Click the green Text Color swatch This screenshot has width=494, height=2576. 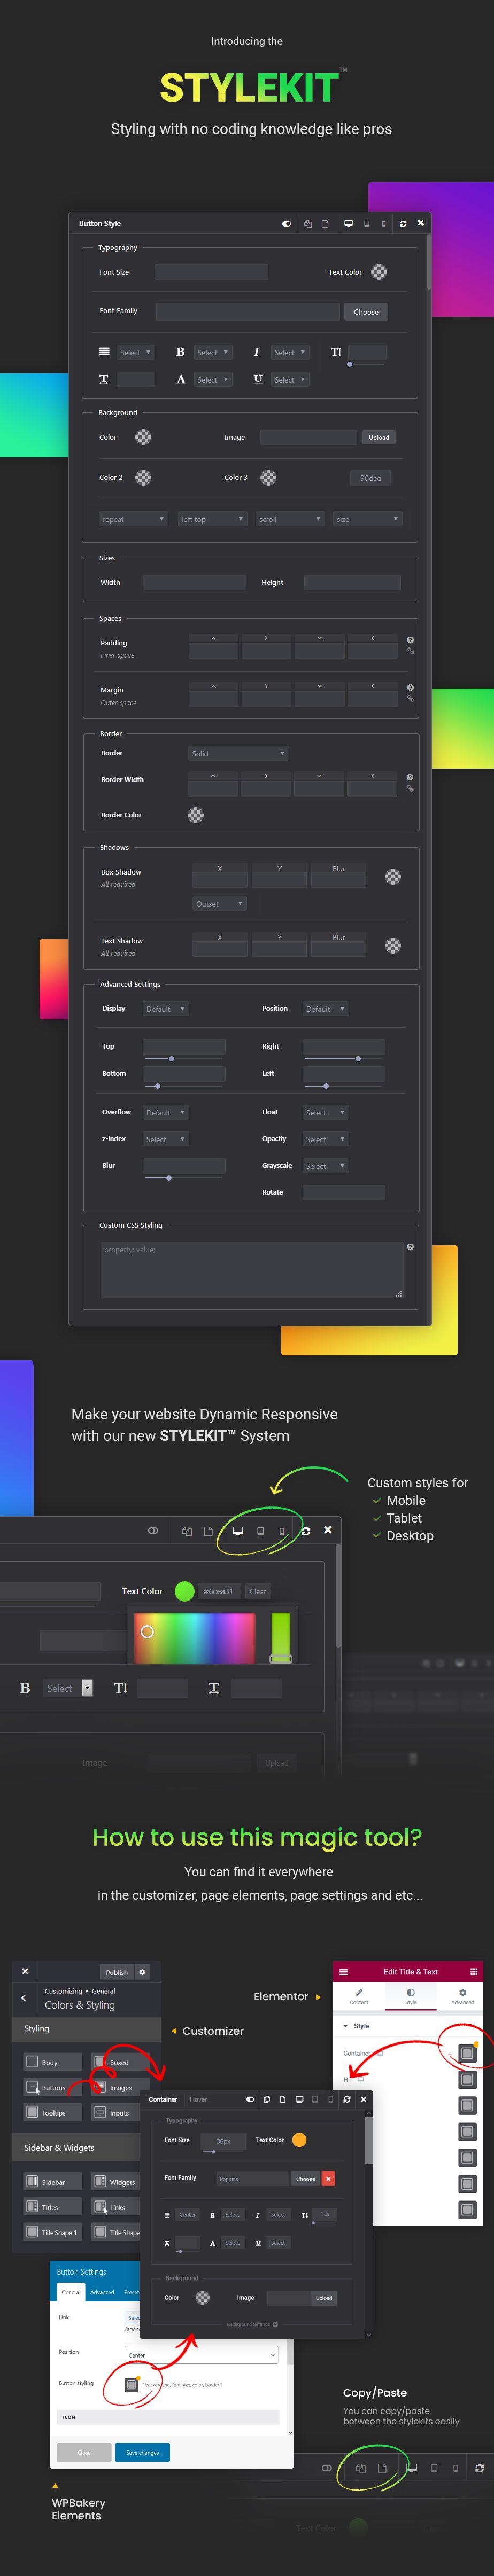coord(184,1591)
